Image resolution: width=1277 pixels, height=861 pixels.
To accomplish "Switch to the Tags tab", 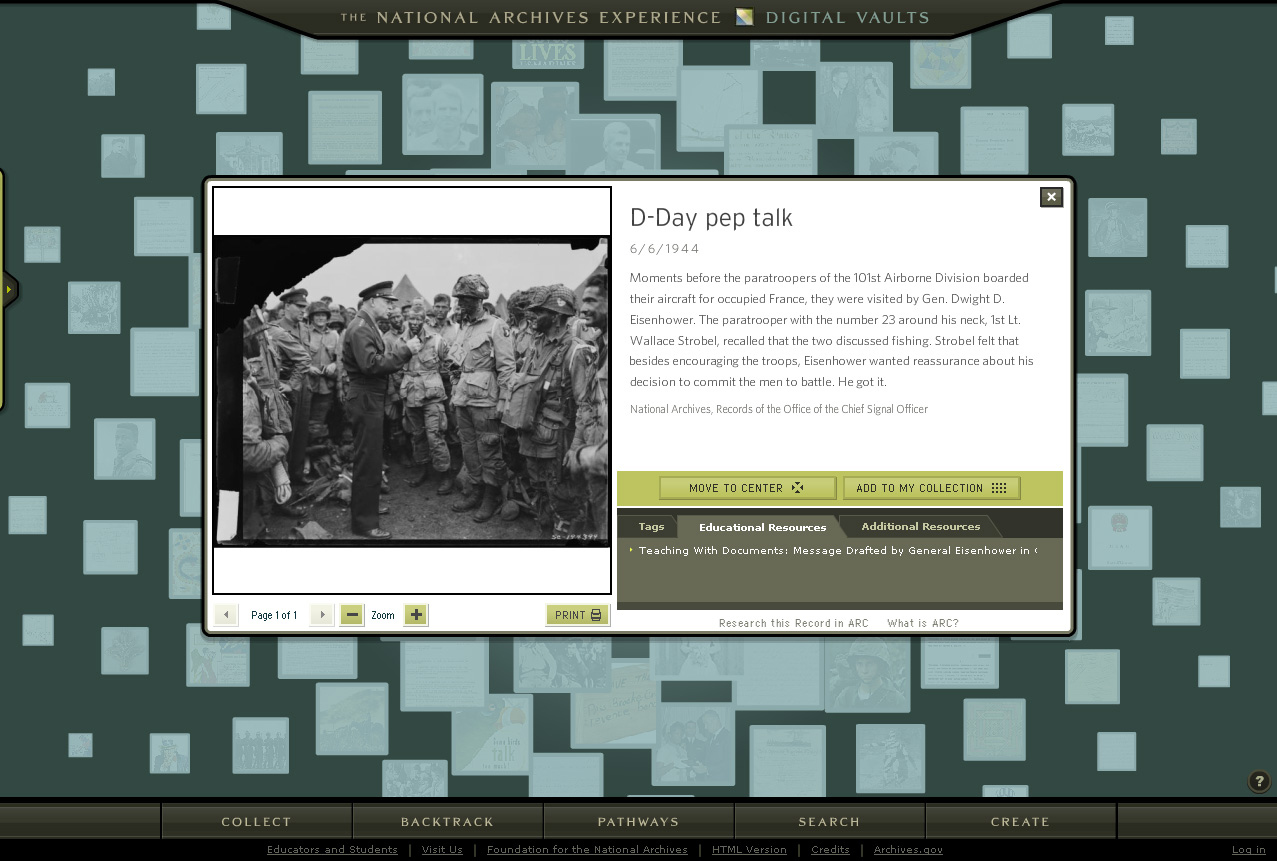I will point(651,526).
